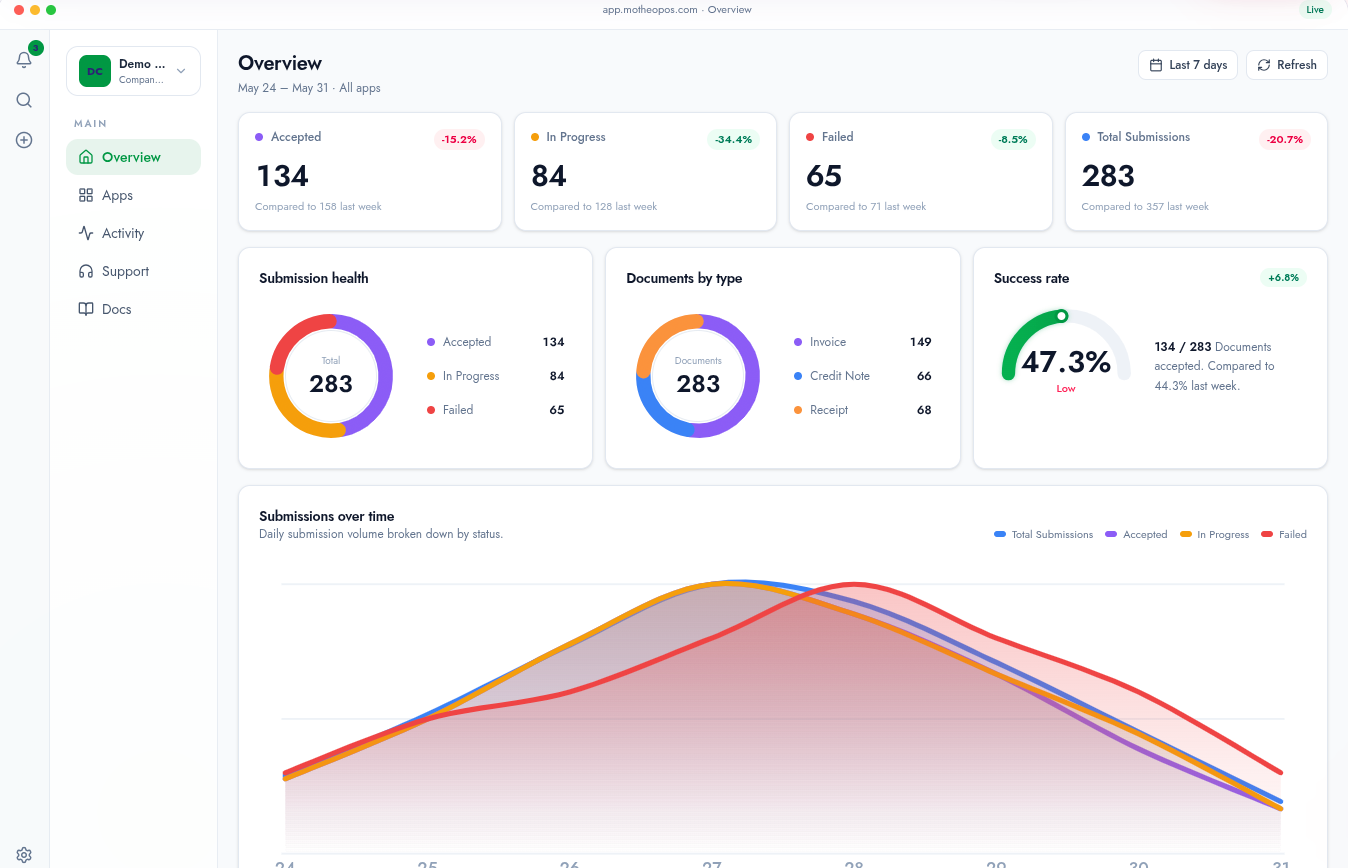Viewport: 1348px width, 868px height.
Task: Click the Invoice count 149
Action: (x=921, y=342)
